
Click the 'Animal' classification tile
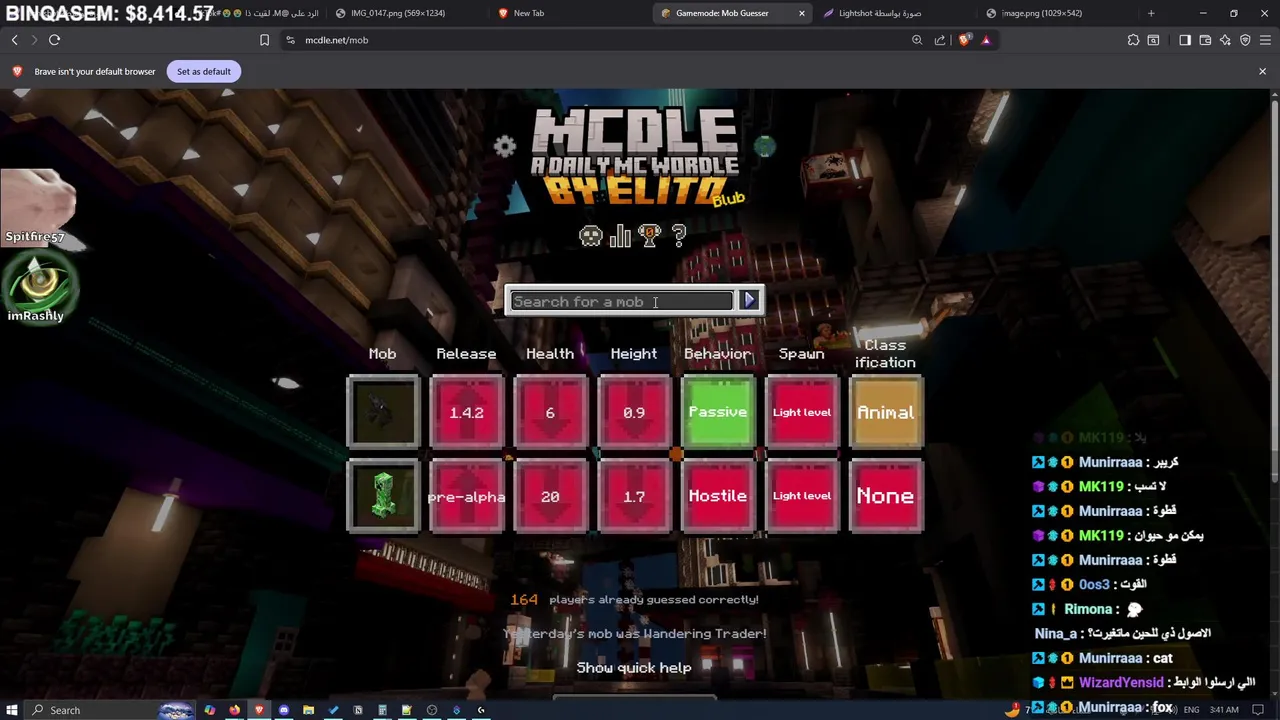885,412
